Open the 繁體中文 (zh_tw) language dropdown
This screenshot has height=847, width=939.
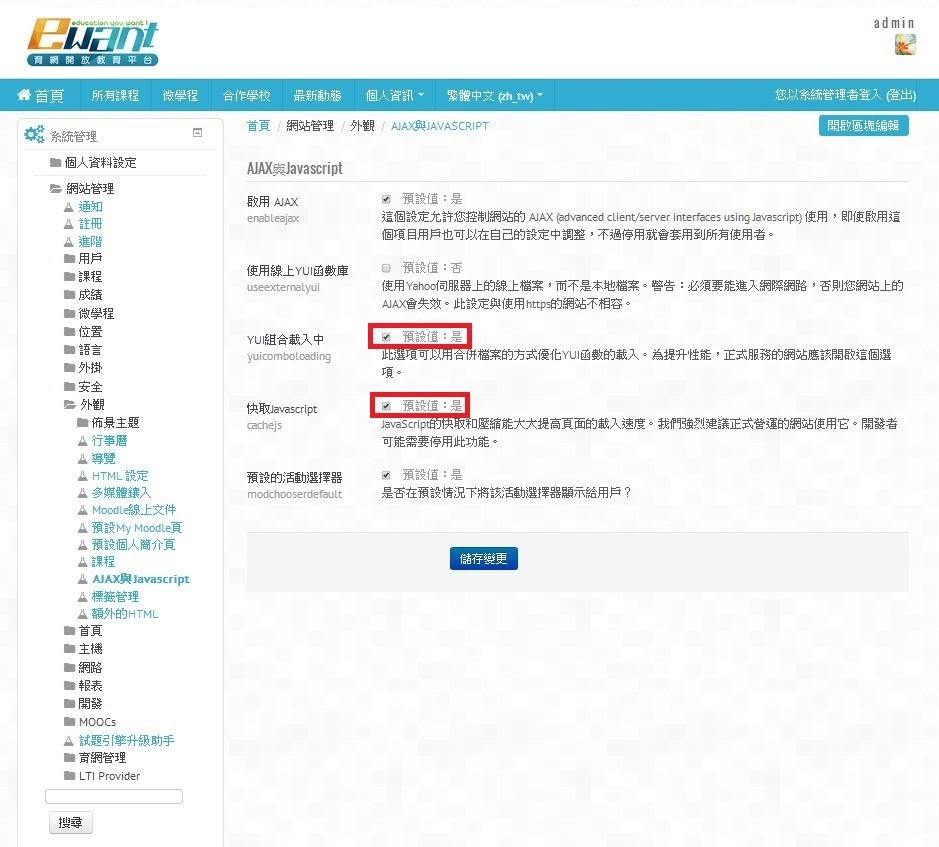(x=495, y=95)
